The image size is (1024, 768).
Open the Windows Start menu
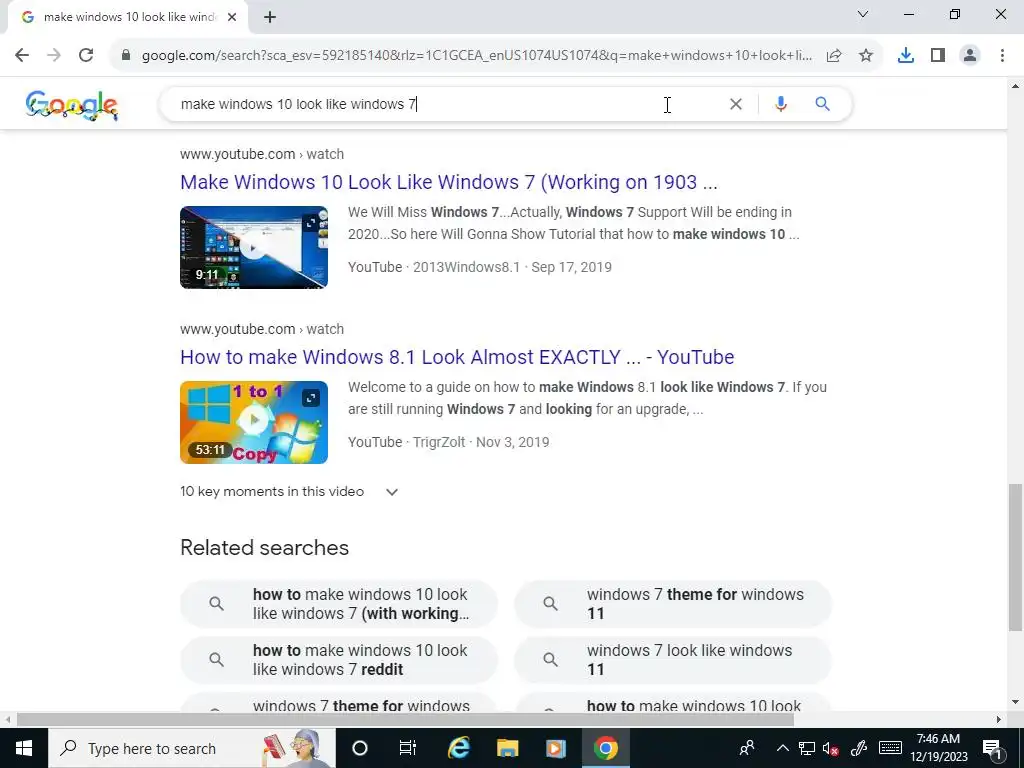pyautogui.click(x=24, y=748)
